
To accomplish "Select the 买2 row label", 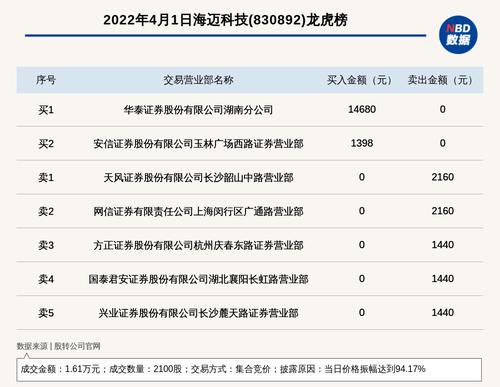I will click(x=46, y=144).
